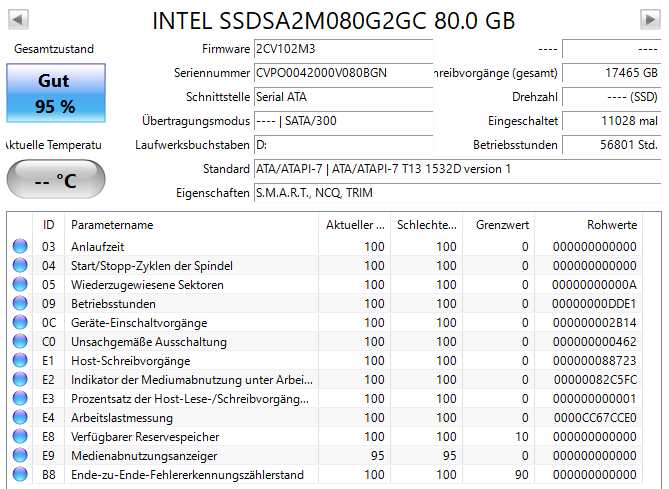Click the -- °C temperature button
This screenshot has height=489, width=669.
(x=56, y=179)
